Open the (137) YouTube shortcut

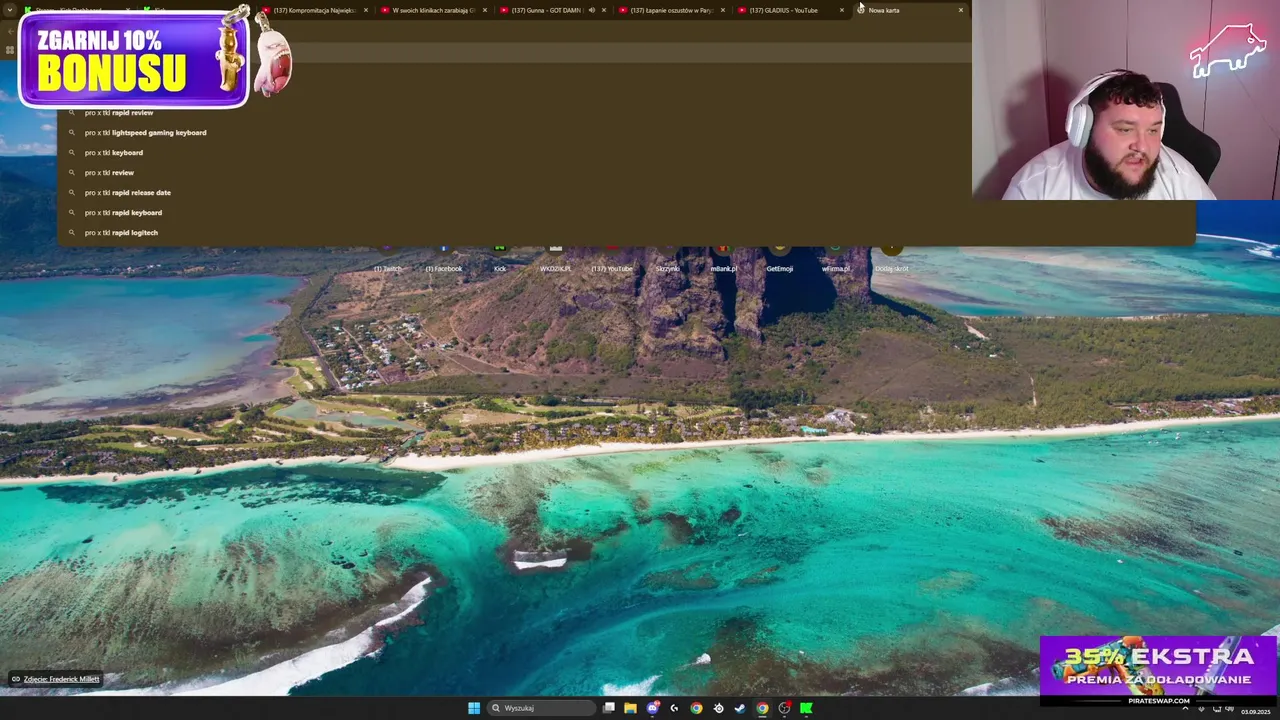(612, 259)
